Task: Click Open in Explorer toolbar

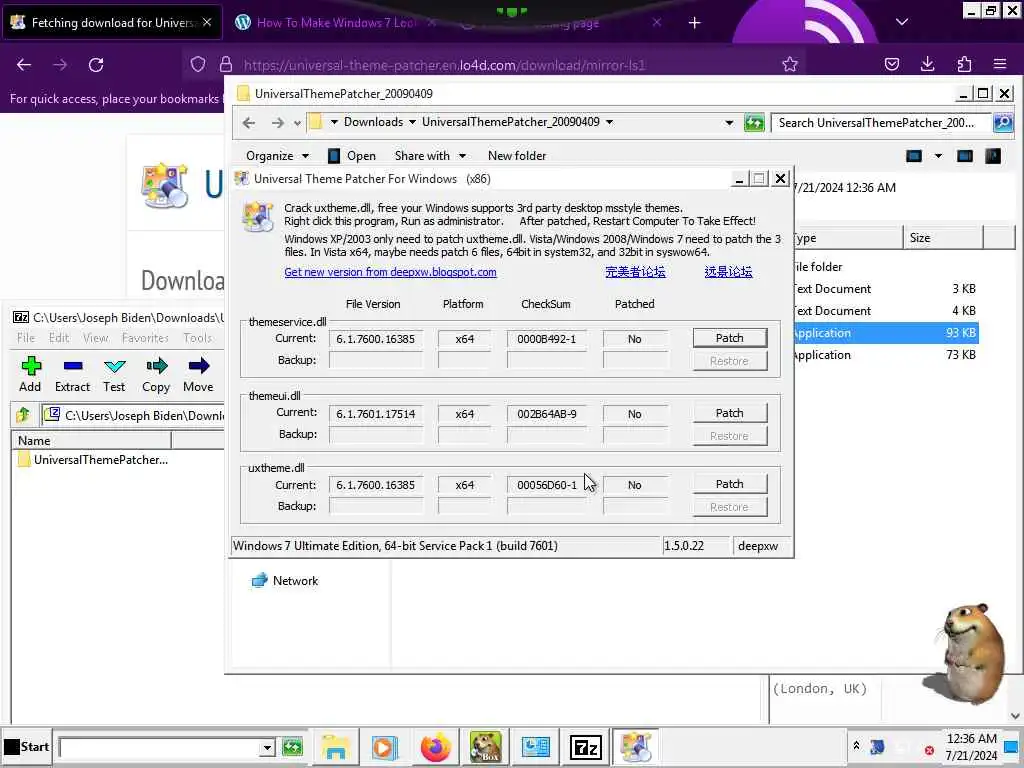Action: click(x=352, y=155)
